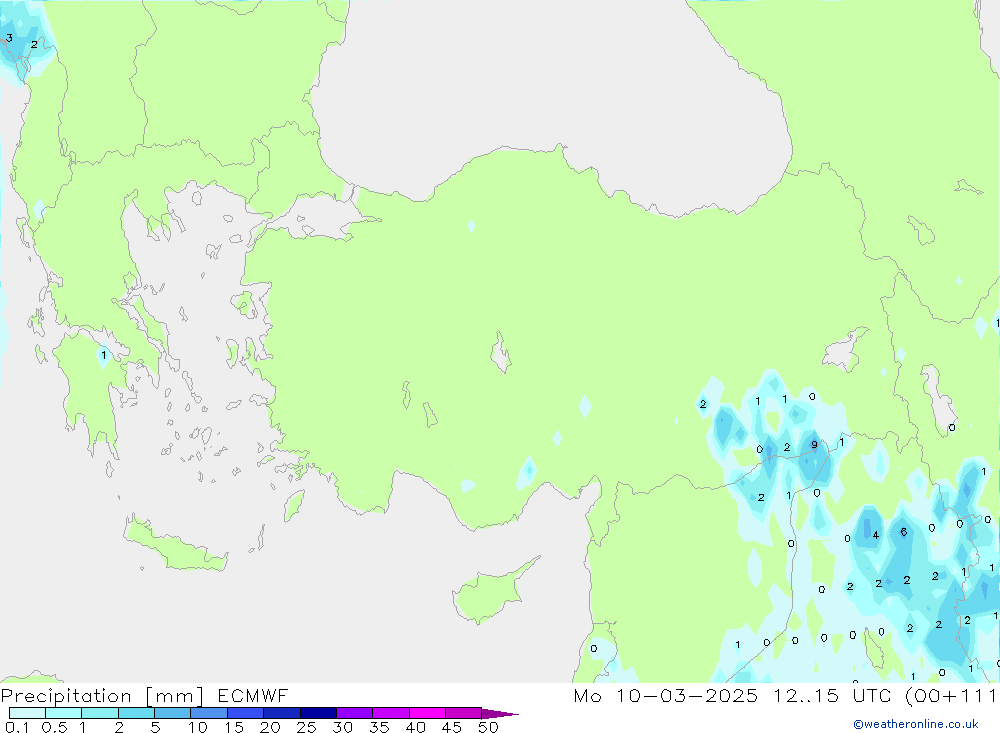Click the '4' precipitation value on map

pos(876,535)
